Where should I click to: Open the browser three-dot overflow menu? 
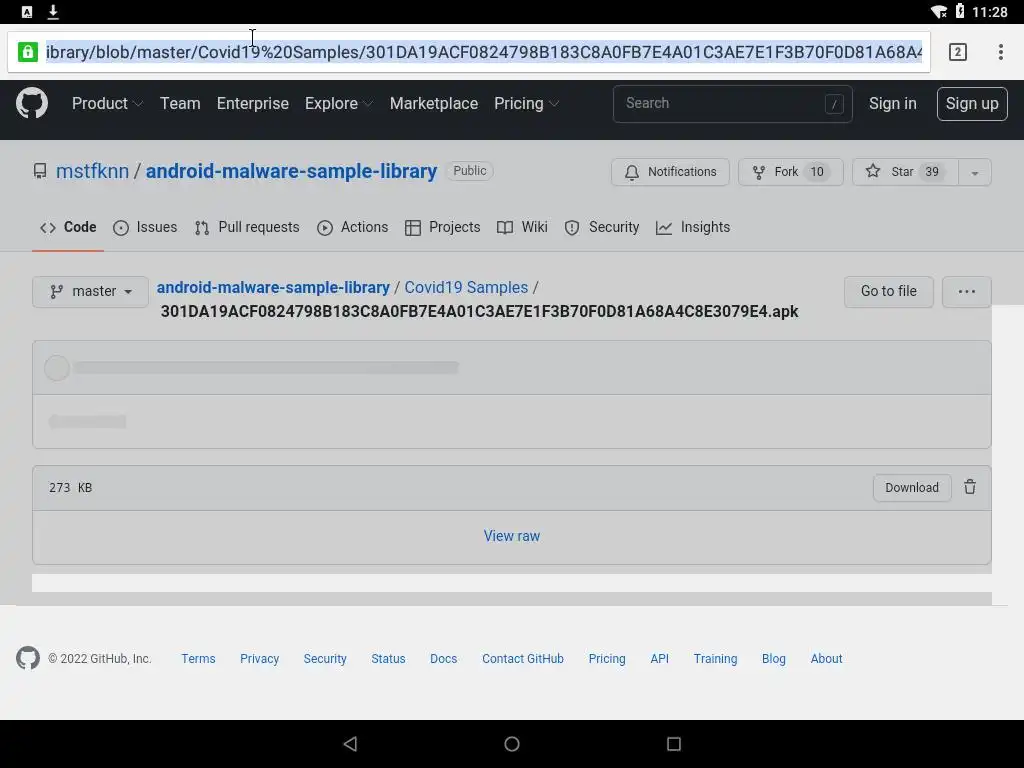pos(1000,52)
